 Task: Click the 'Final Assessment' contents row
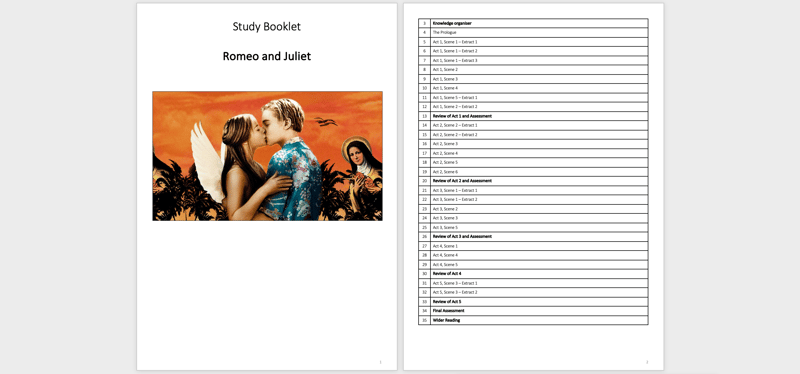click(533, 311)
